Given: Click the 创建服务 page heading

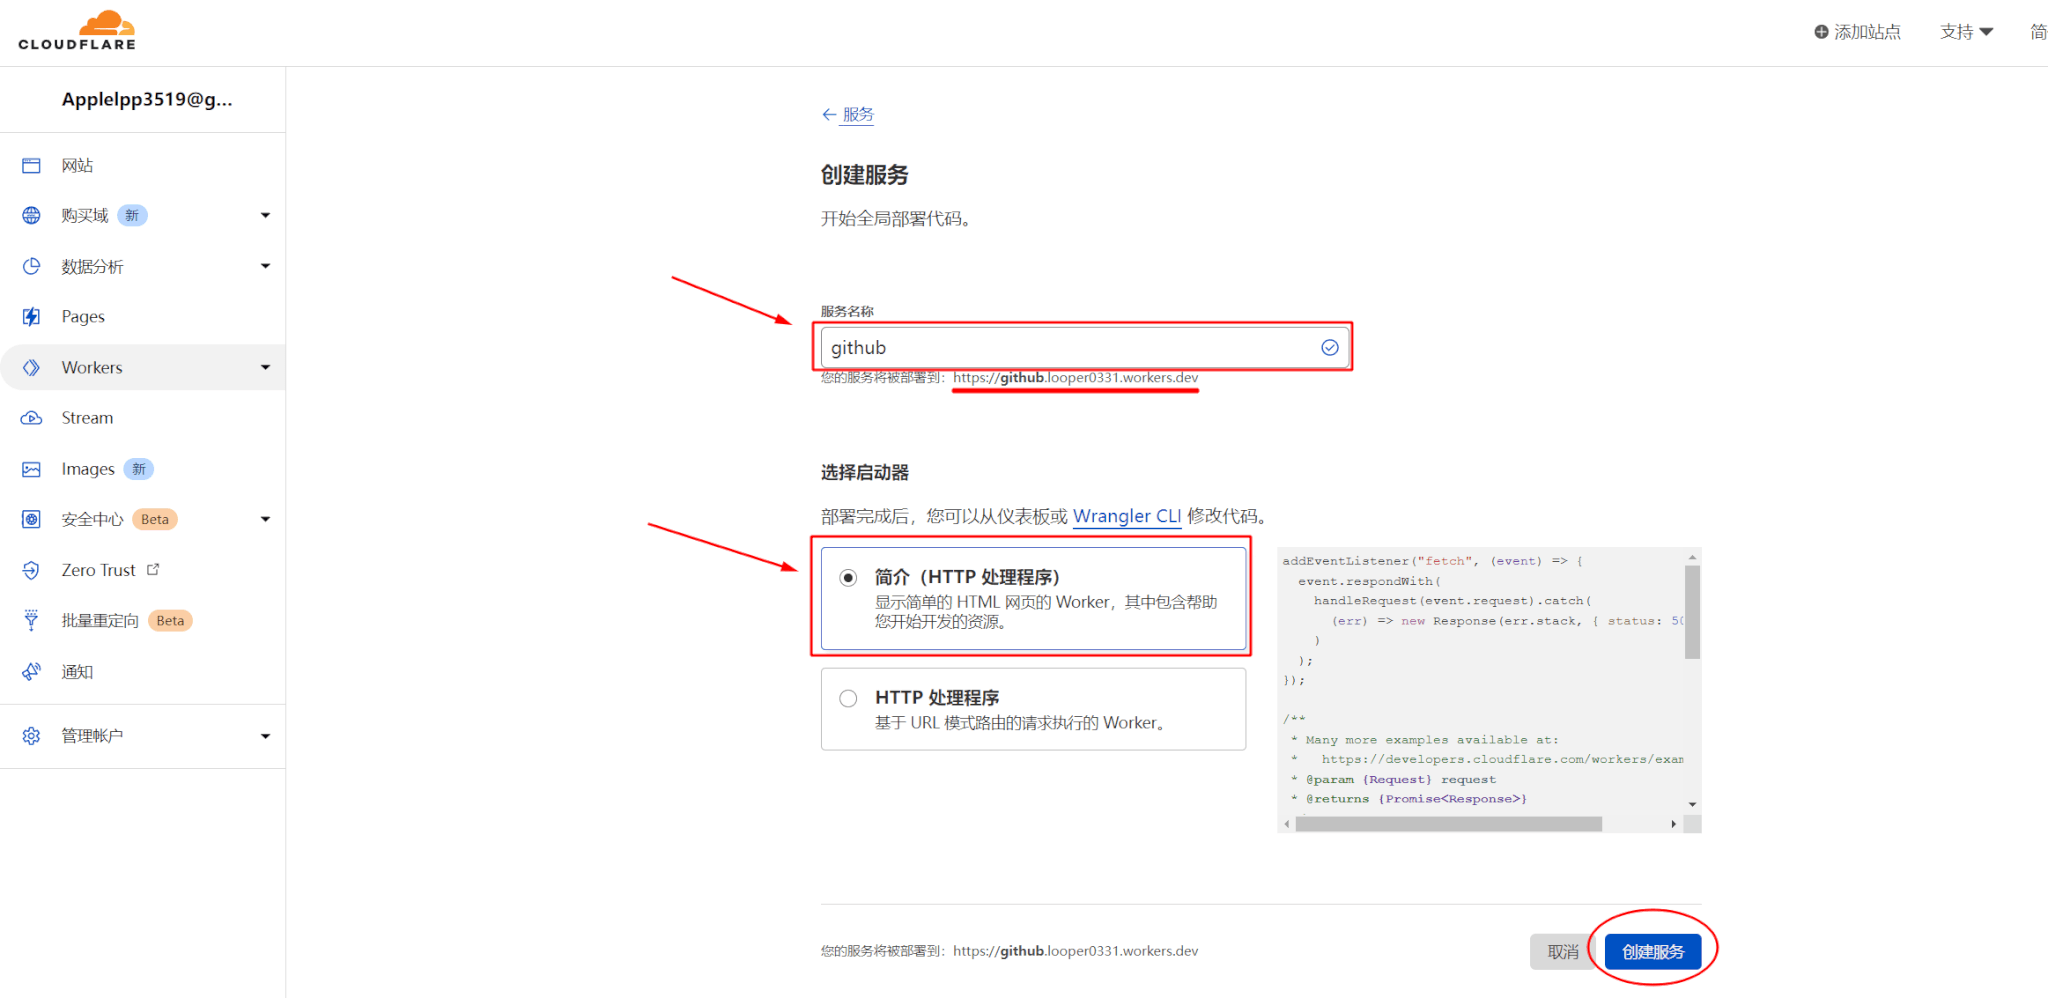Looking at the screenshot, I should tap(864, 175).
